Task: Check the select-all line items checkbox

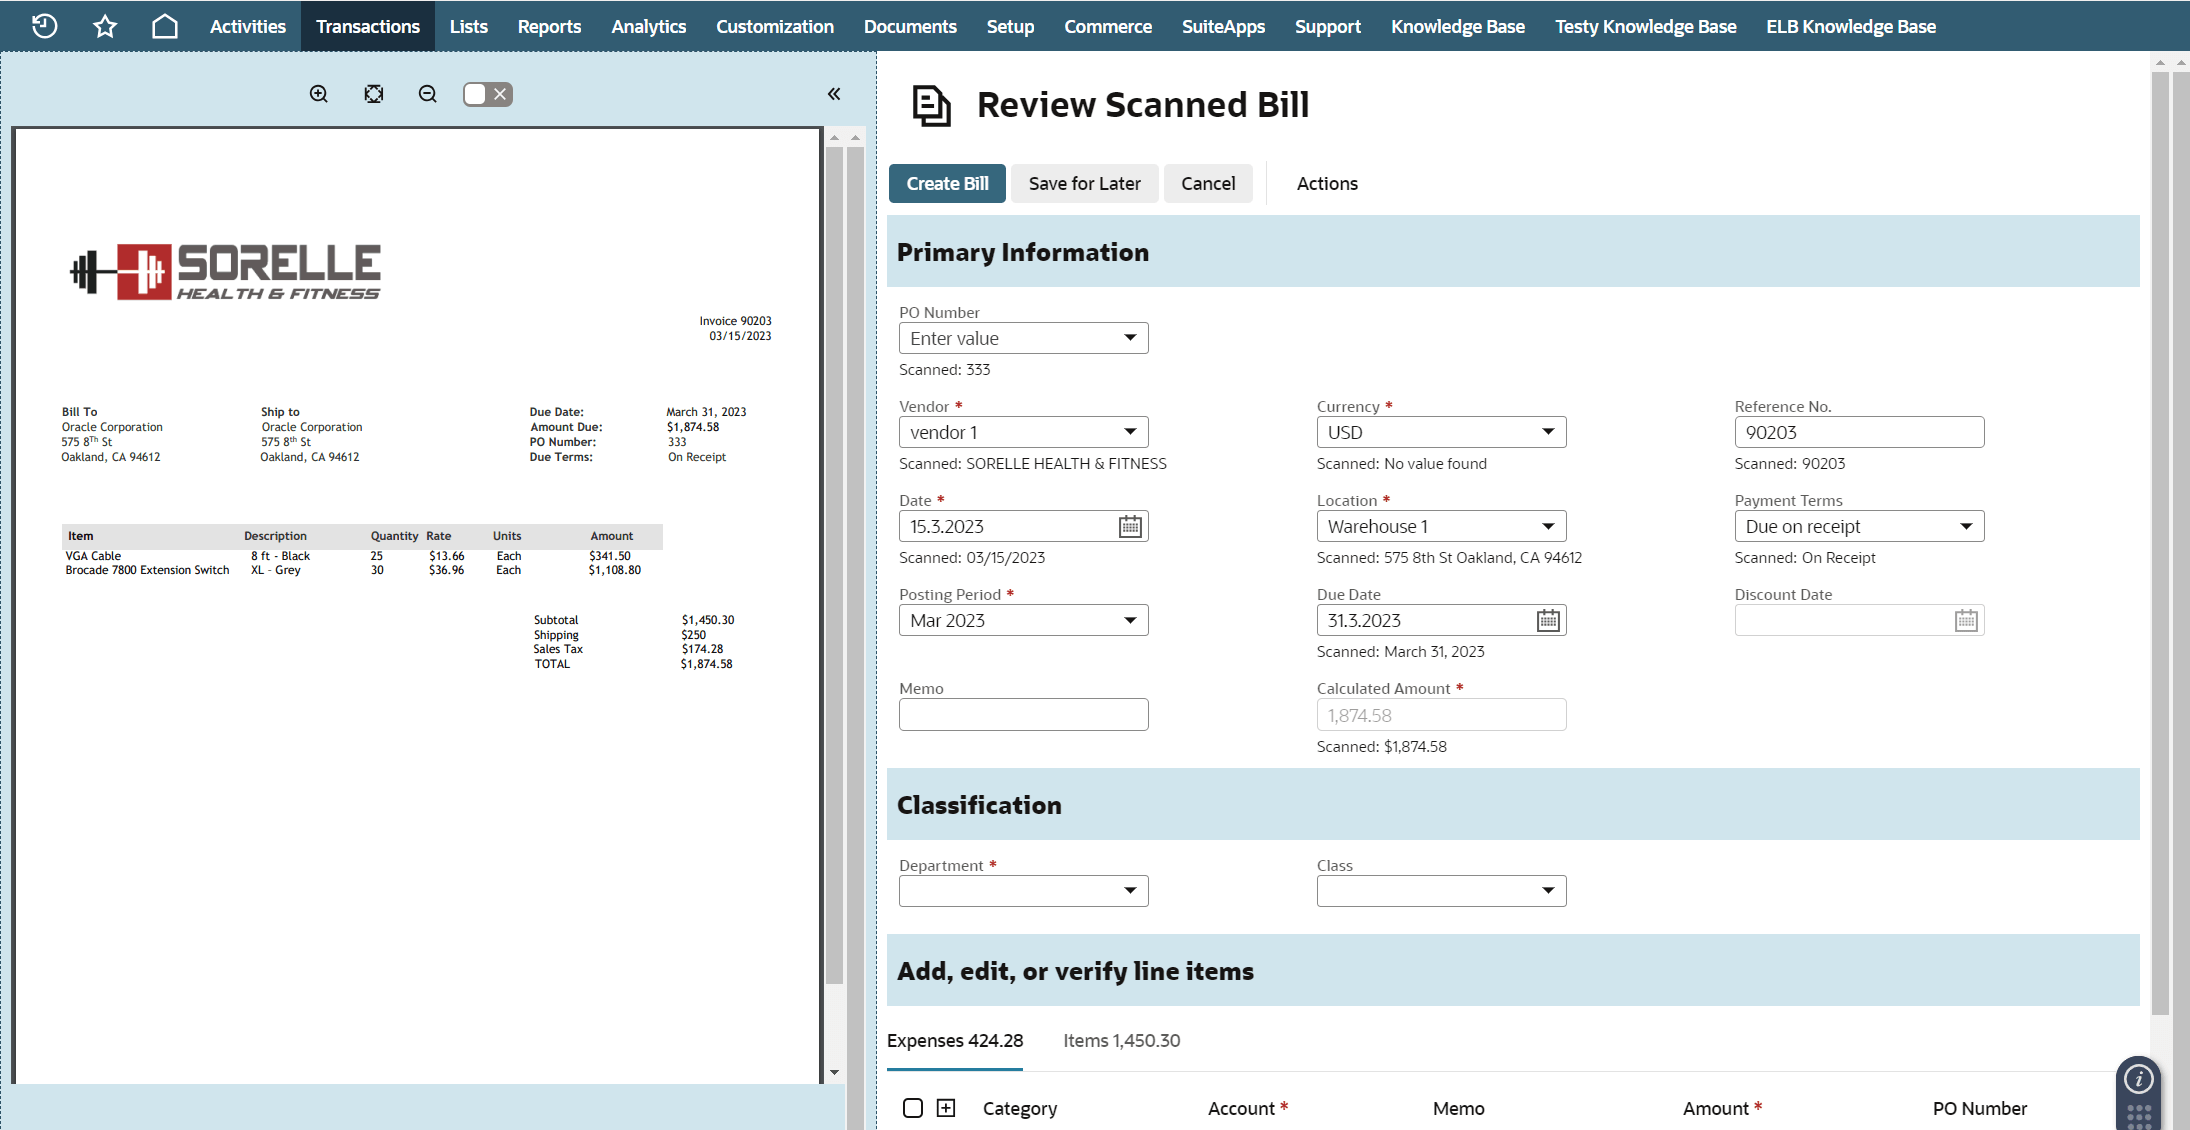Action: pos(913,1107)
